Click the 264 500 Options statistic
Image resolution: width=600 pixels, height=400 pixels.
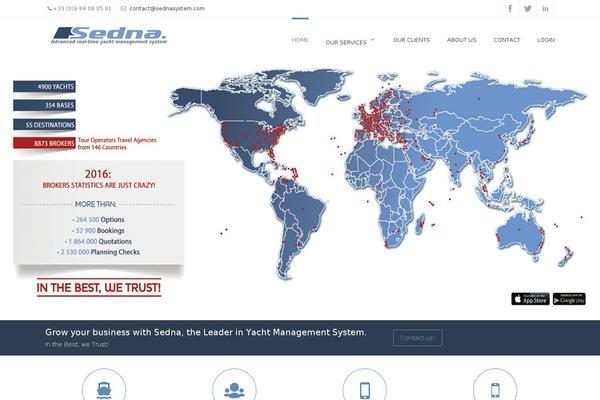click(98, 220)
